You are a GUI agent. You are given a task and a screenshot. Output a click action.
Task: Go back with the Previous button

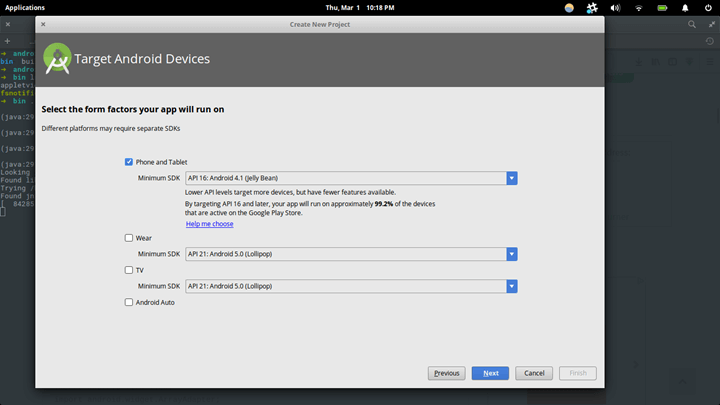(x=447, y=373)
